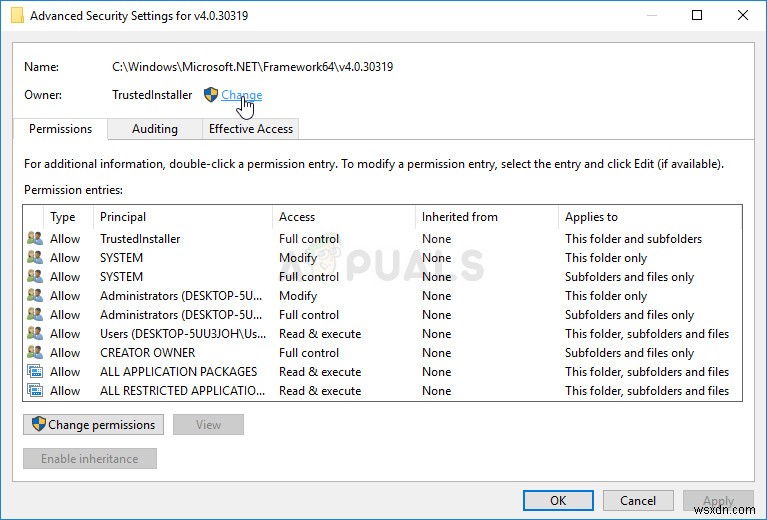This screenshot has width=767, height=520.
Task: Open the Change owner link
Action: pos(241,95)
